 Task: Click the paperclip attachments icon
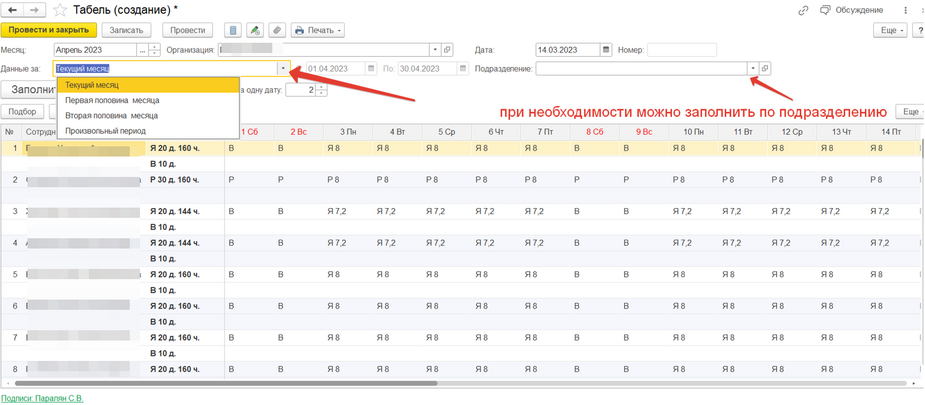(x=277, y=30)
